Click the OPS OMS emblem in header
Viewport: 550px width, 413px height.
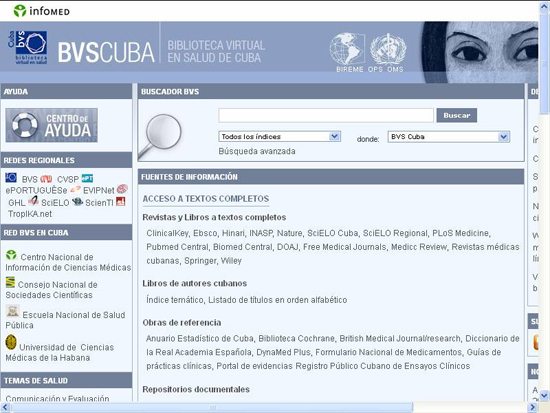388,49
